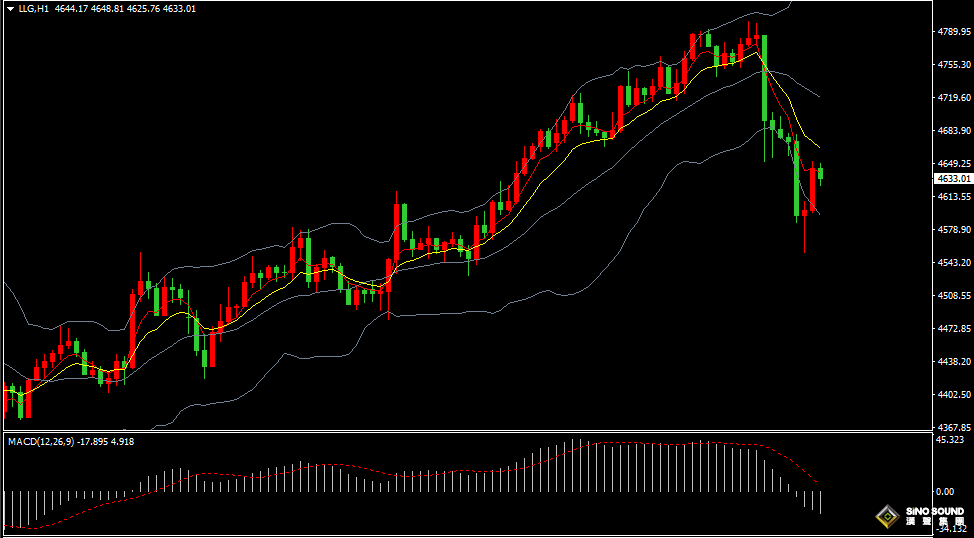Screen dimensions: 974x538
Task: Click the MACD(12,26,9) indicator label
Action: click(41, 441)
